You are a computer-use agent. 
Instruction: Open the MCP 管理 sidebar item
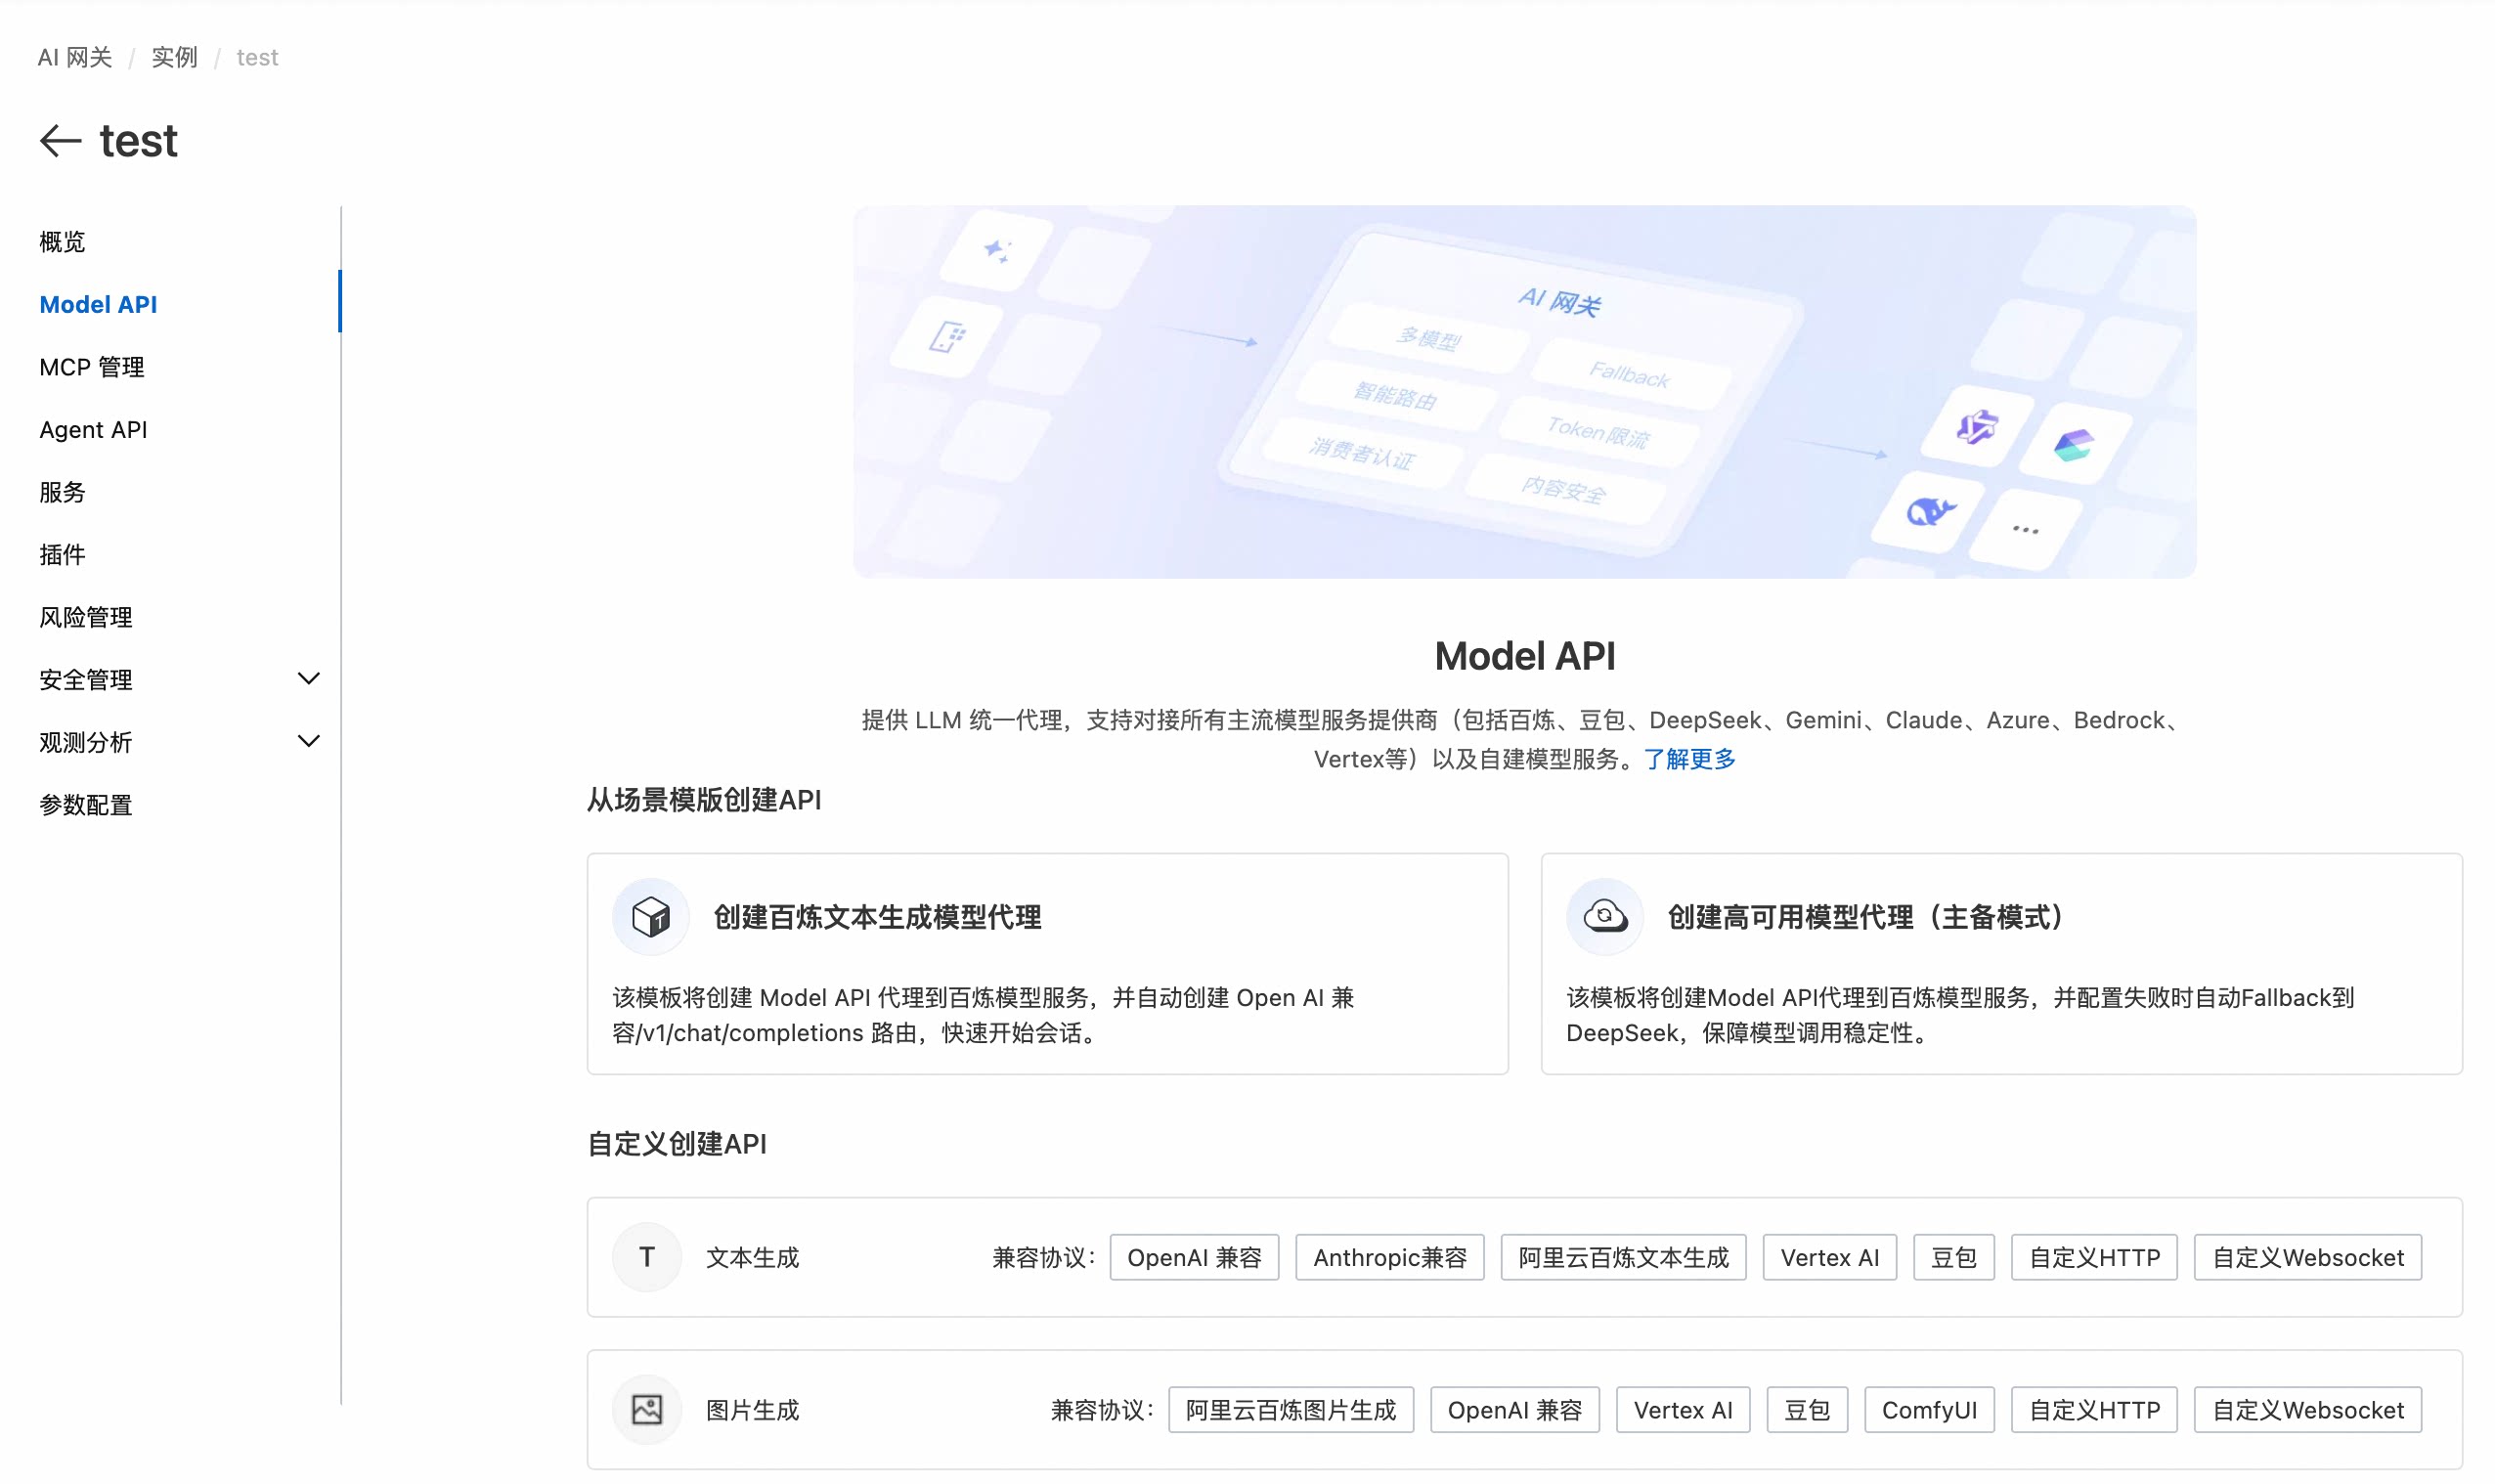(x=92, y=367)
